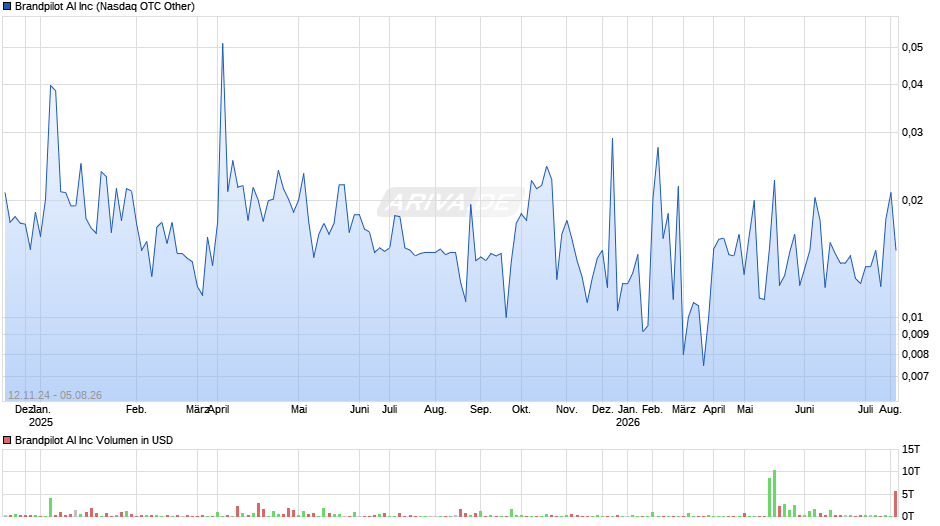
Task: Click the 15T volume axis label
Action: point(911,450)
